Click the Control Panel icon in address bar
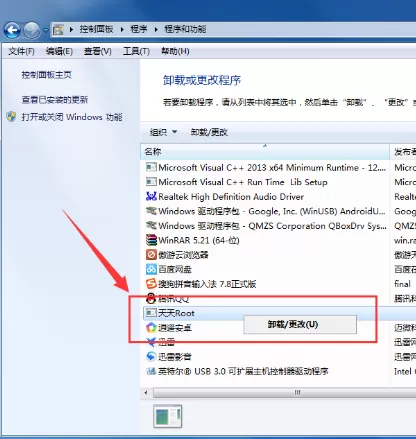Viewport: 416px width, 439px height. pos(58,30)
